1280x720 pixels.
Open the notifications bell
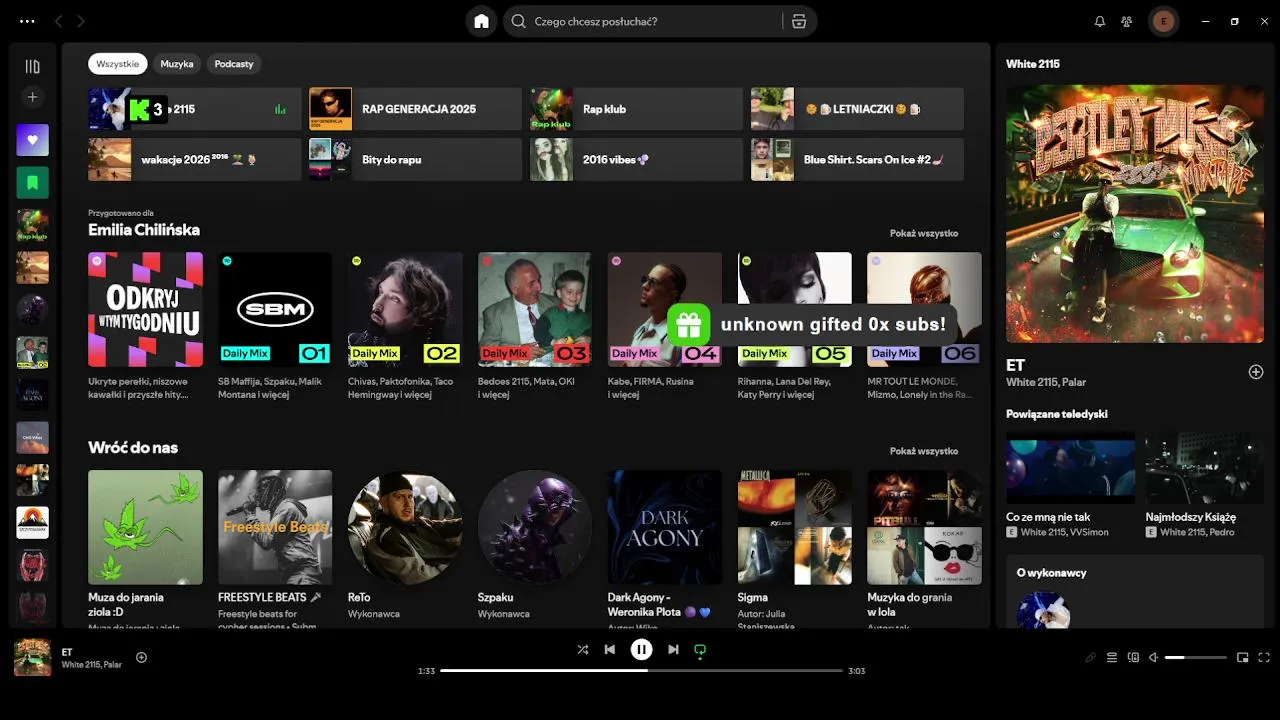coord(1100,21)
